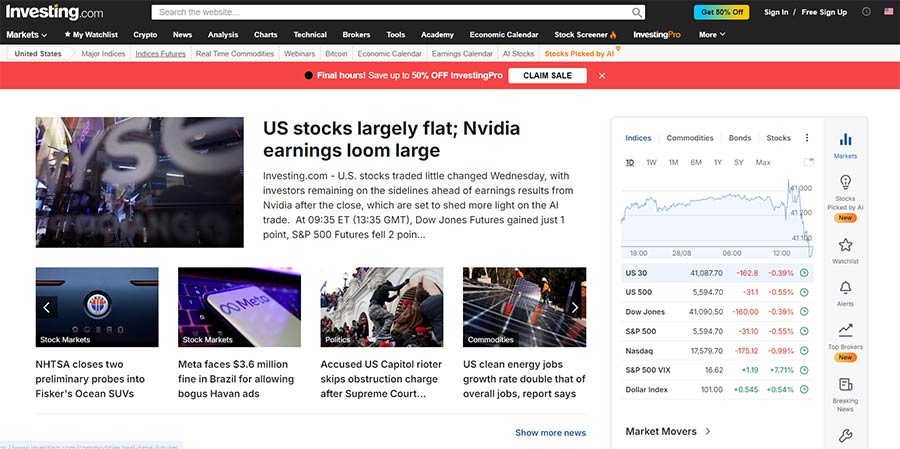Open orange Stocks Picked by AI link
Screen dimensions: 900x449
pos(579,53)
